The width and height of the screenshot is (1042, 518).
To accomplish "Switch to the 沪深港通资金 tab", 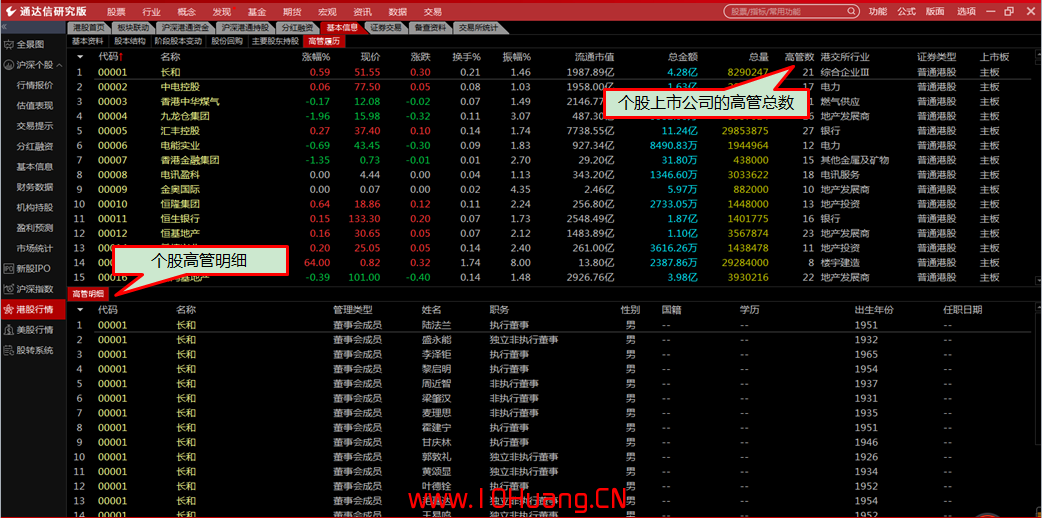I will [185, 28].
